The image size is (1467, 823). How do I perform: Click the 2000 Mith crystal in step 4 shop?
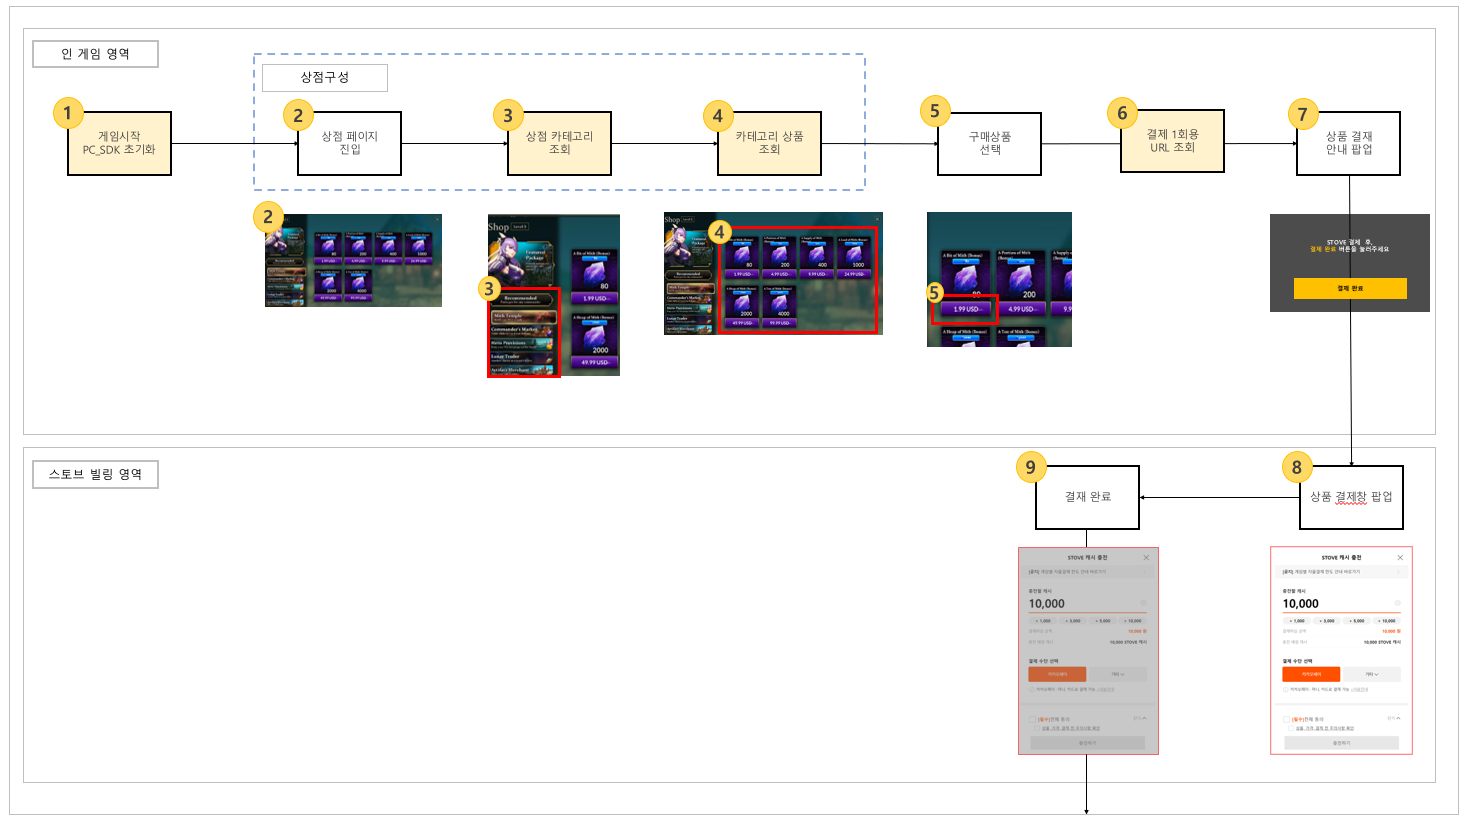(742, 305)
